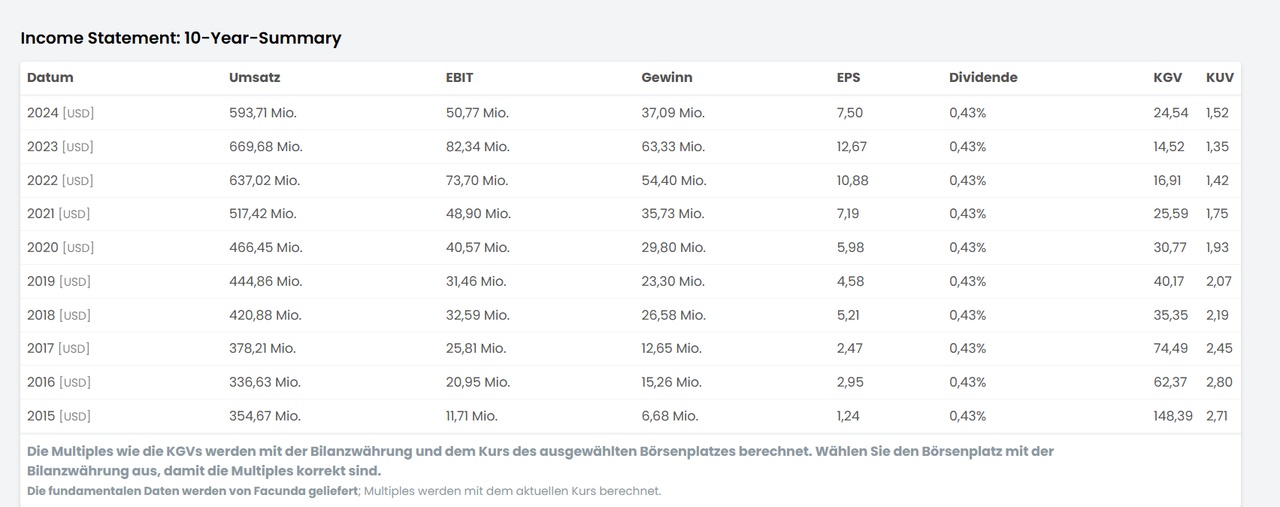Image resolution: width=1280 pixels, height=507 pixels.
Task: Click the 2022 EBIT value 73,70 Mio.
Action: (x=477, y=181)
